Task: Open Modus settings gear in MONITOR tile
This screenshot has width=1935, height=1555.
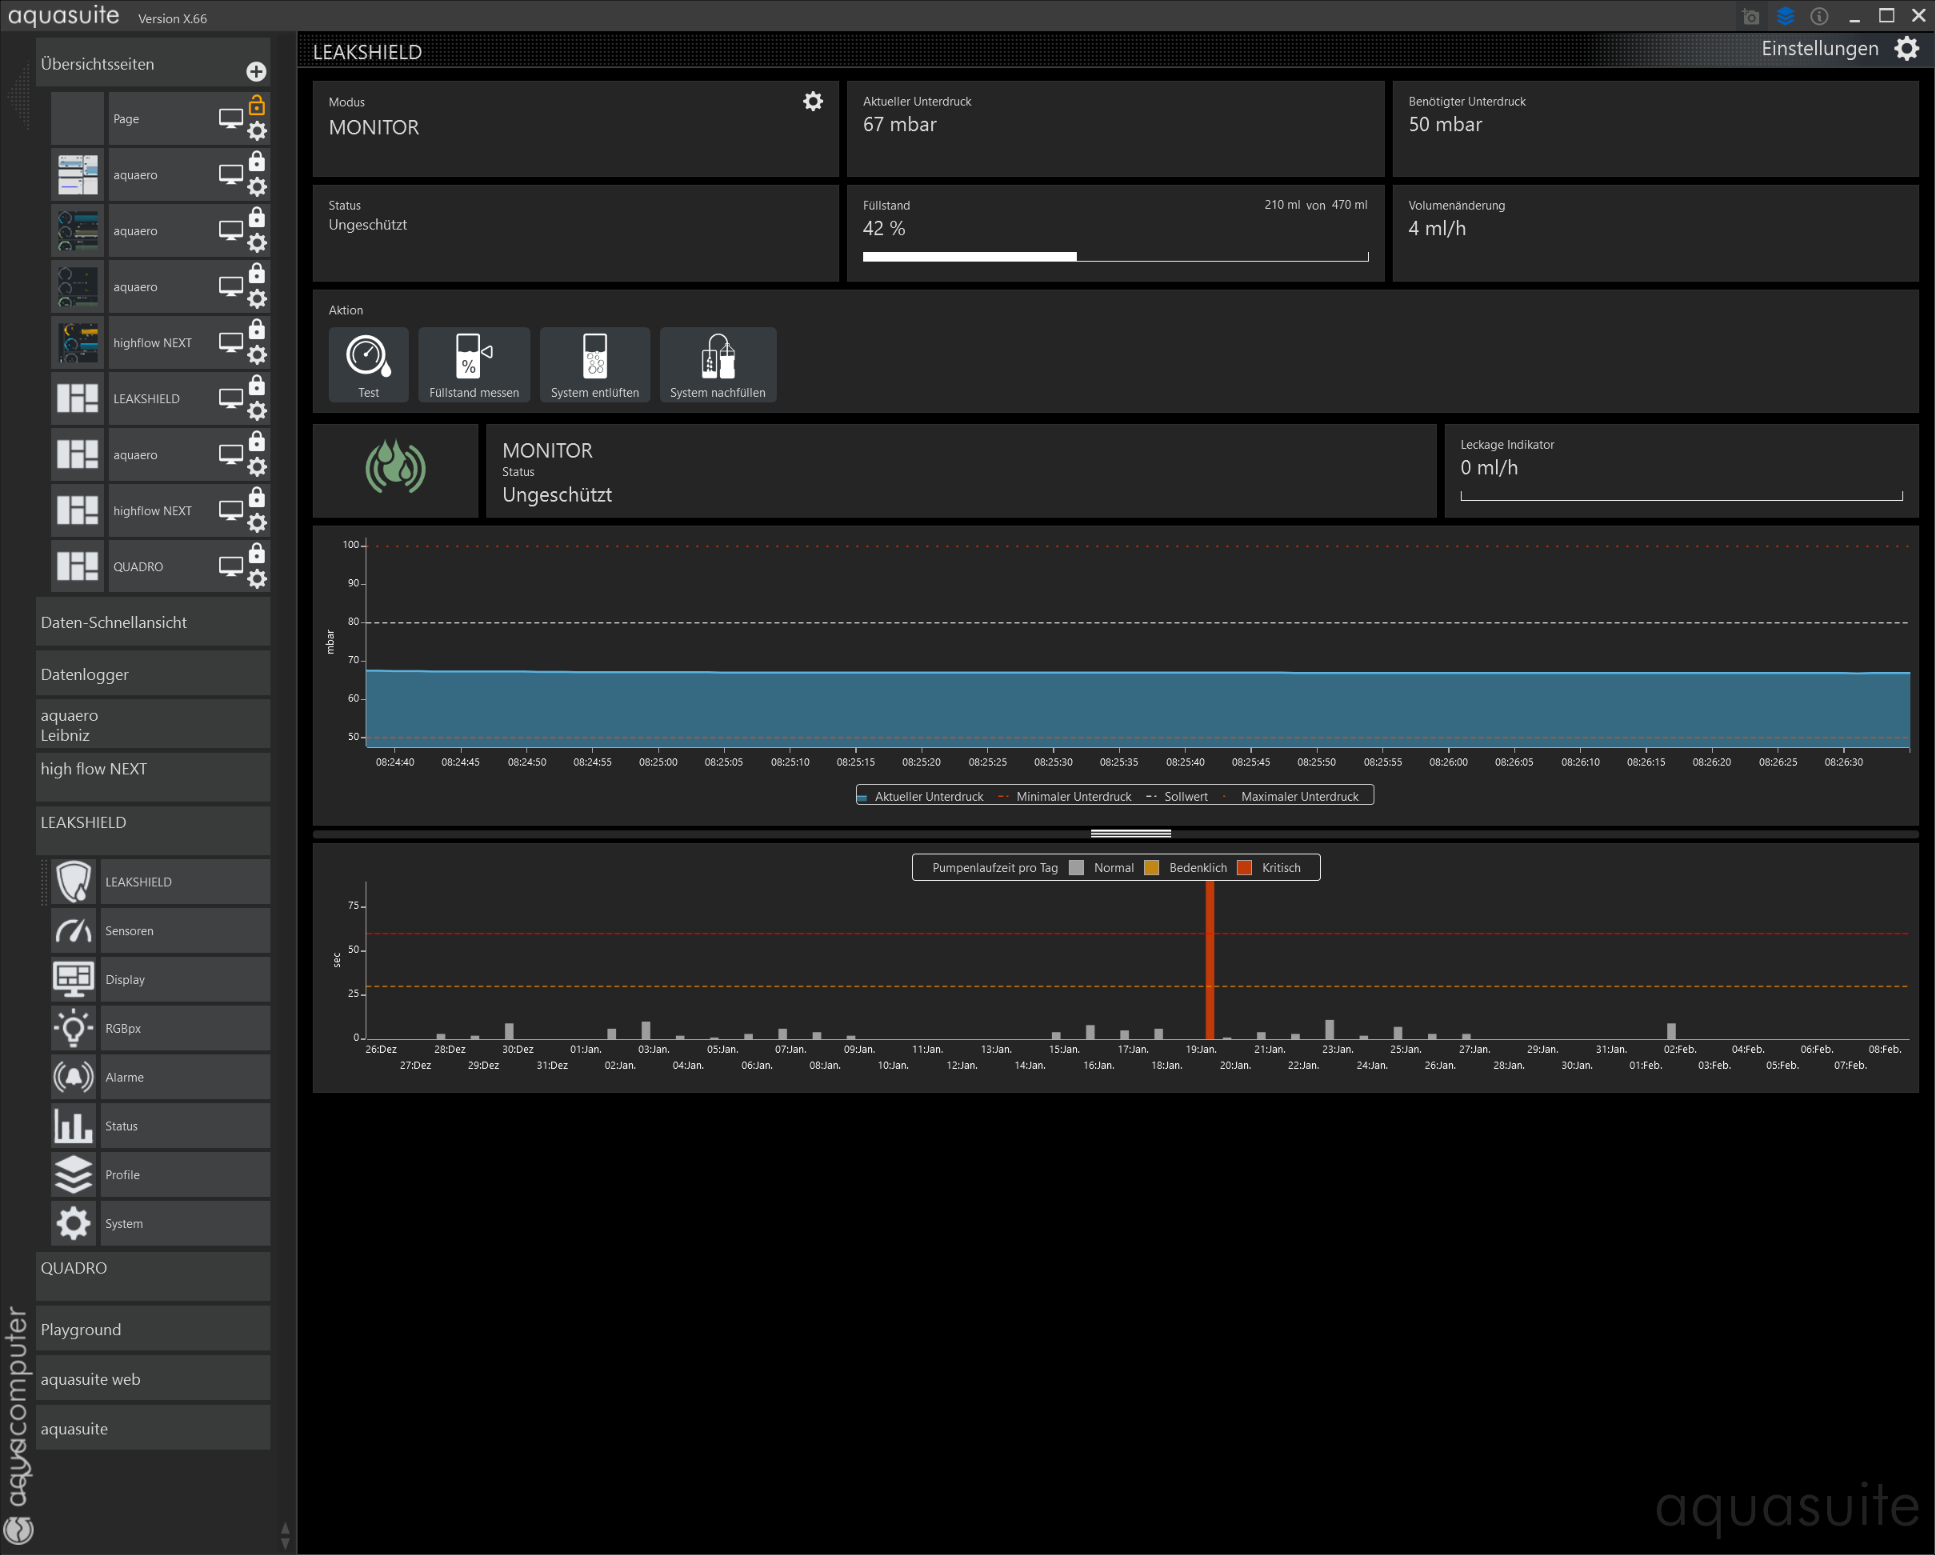Action: point(813,102)
